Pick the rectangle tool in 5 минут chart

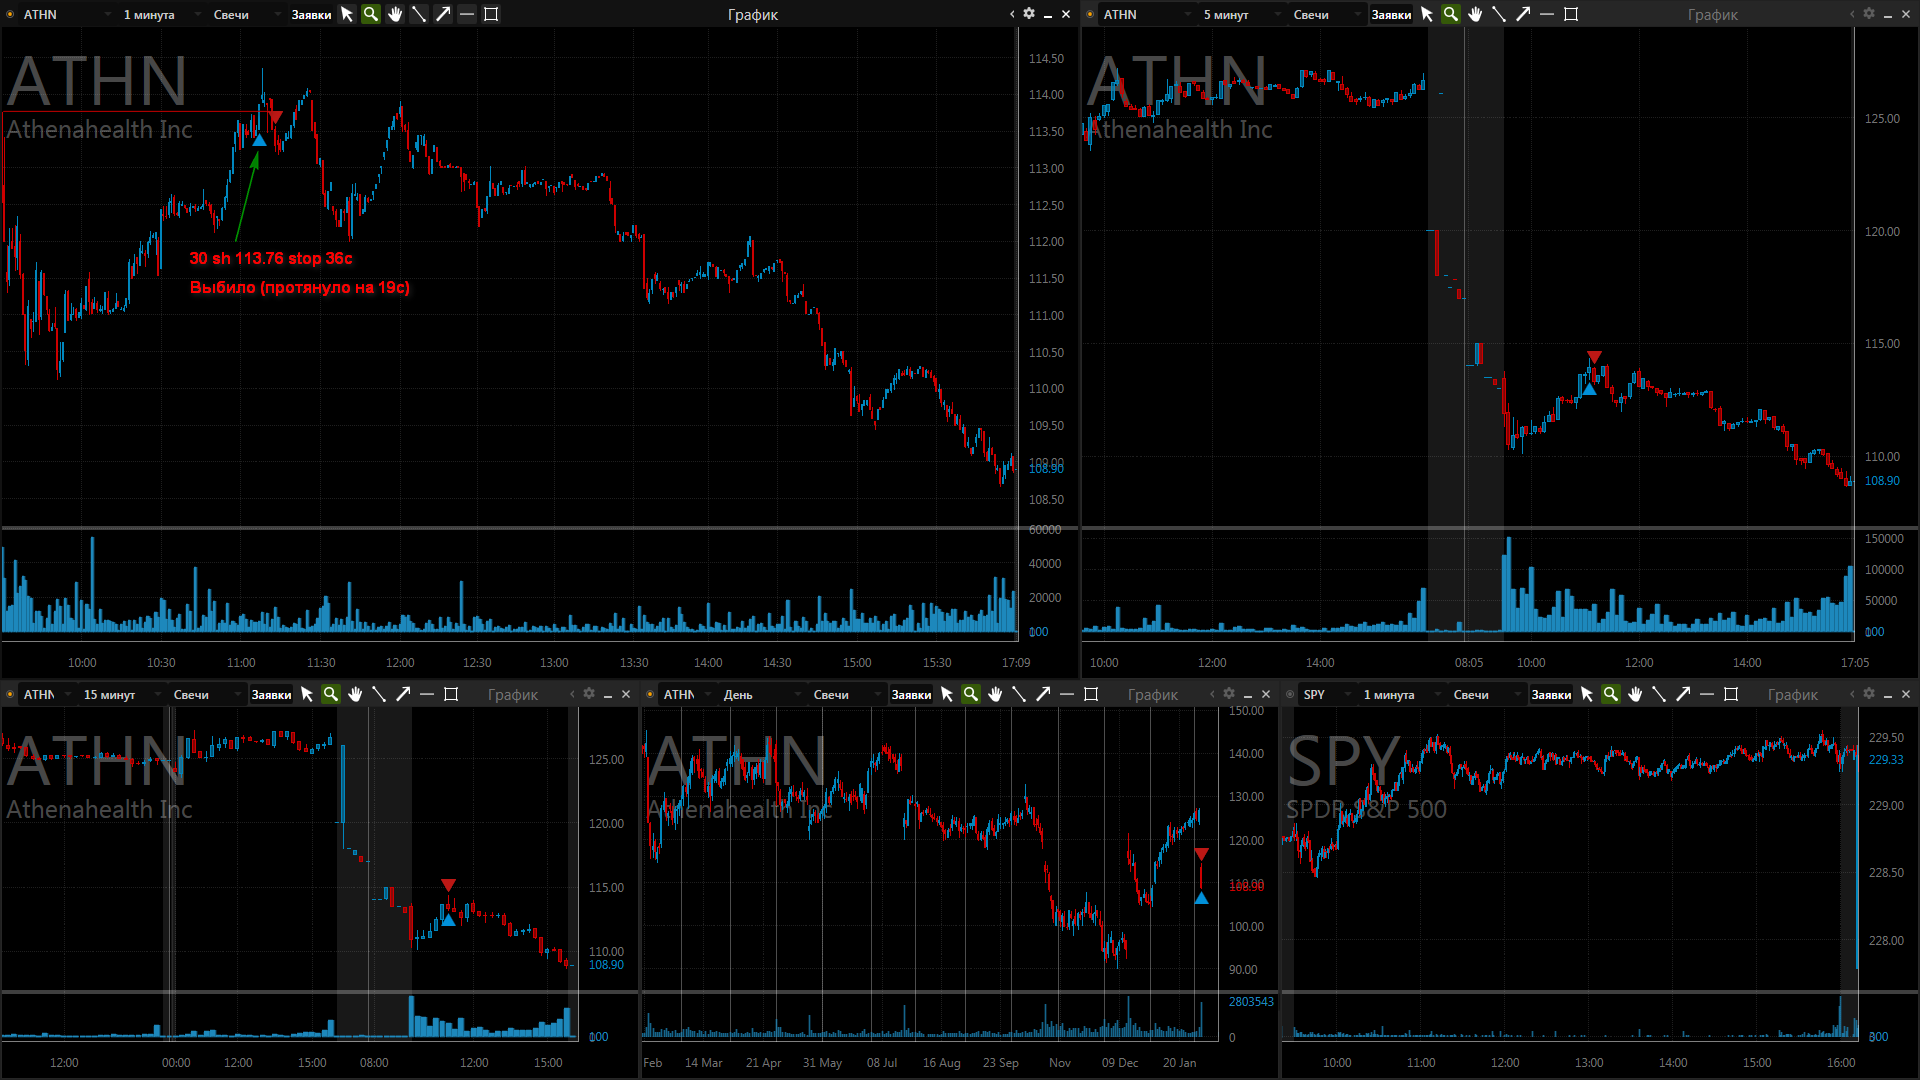point(1571,14)
